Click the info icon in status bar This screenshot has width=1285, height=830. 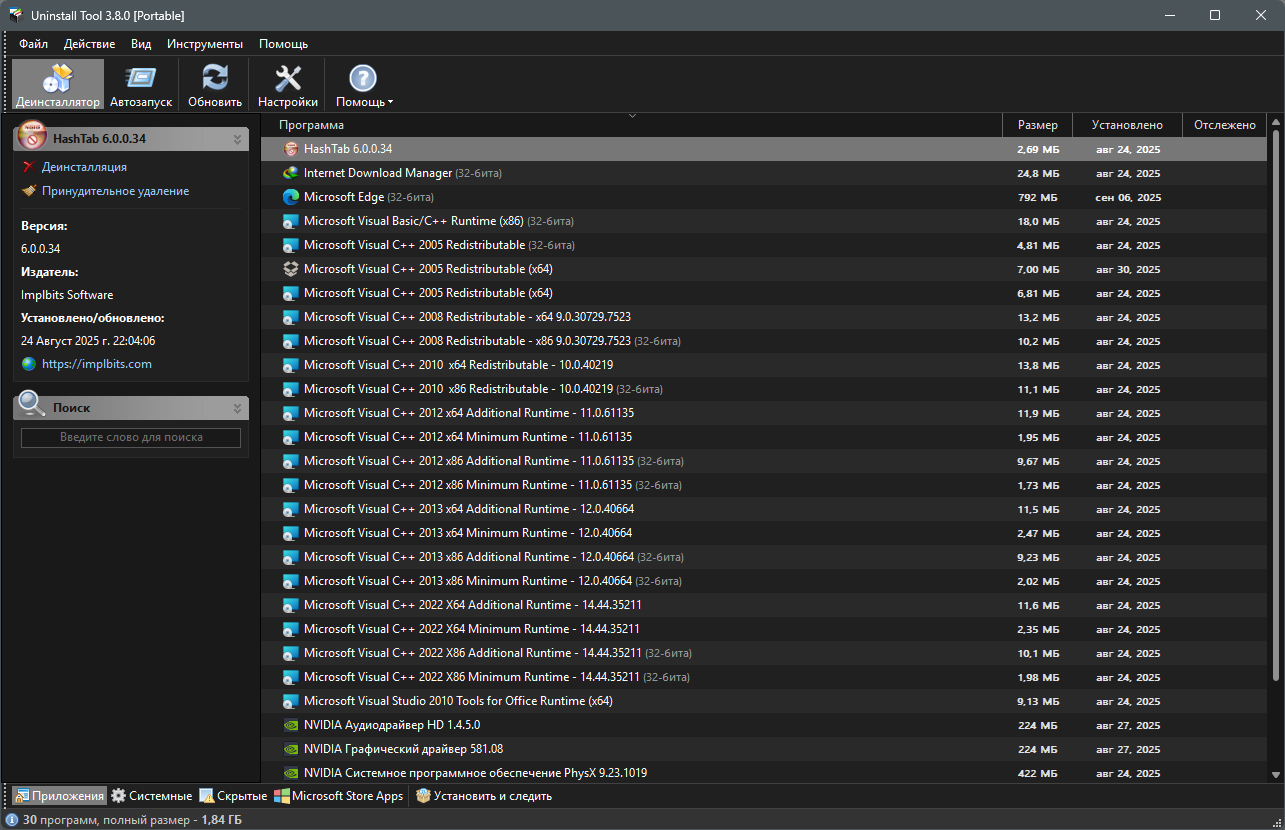(x=12, y=820)
